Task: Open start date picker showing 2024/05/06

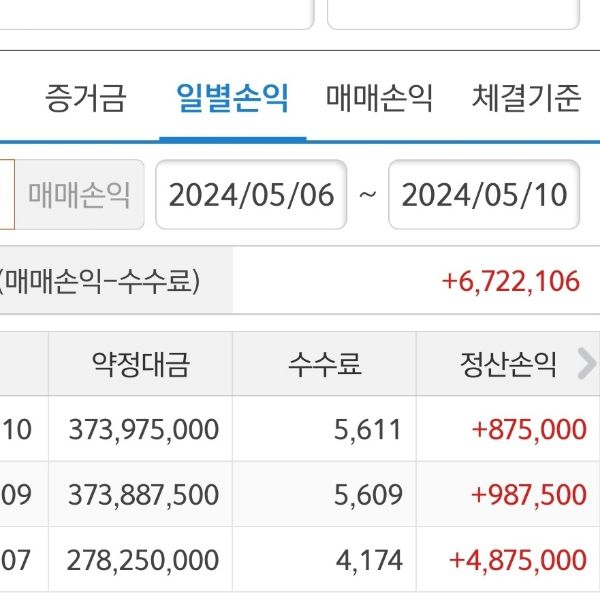Action: [251, 194]
